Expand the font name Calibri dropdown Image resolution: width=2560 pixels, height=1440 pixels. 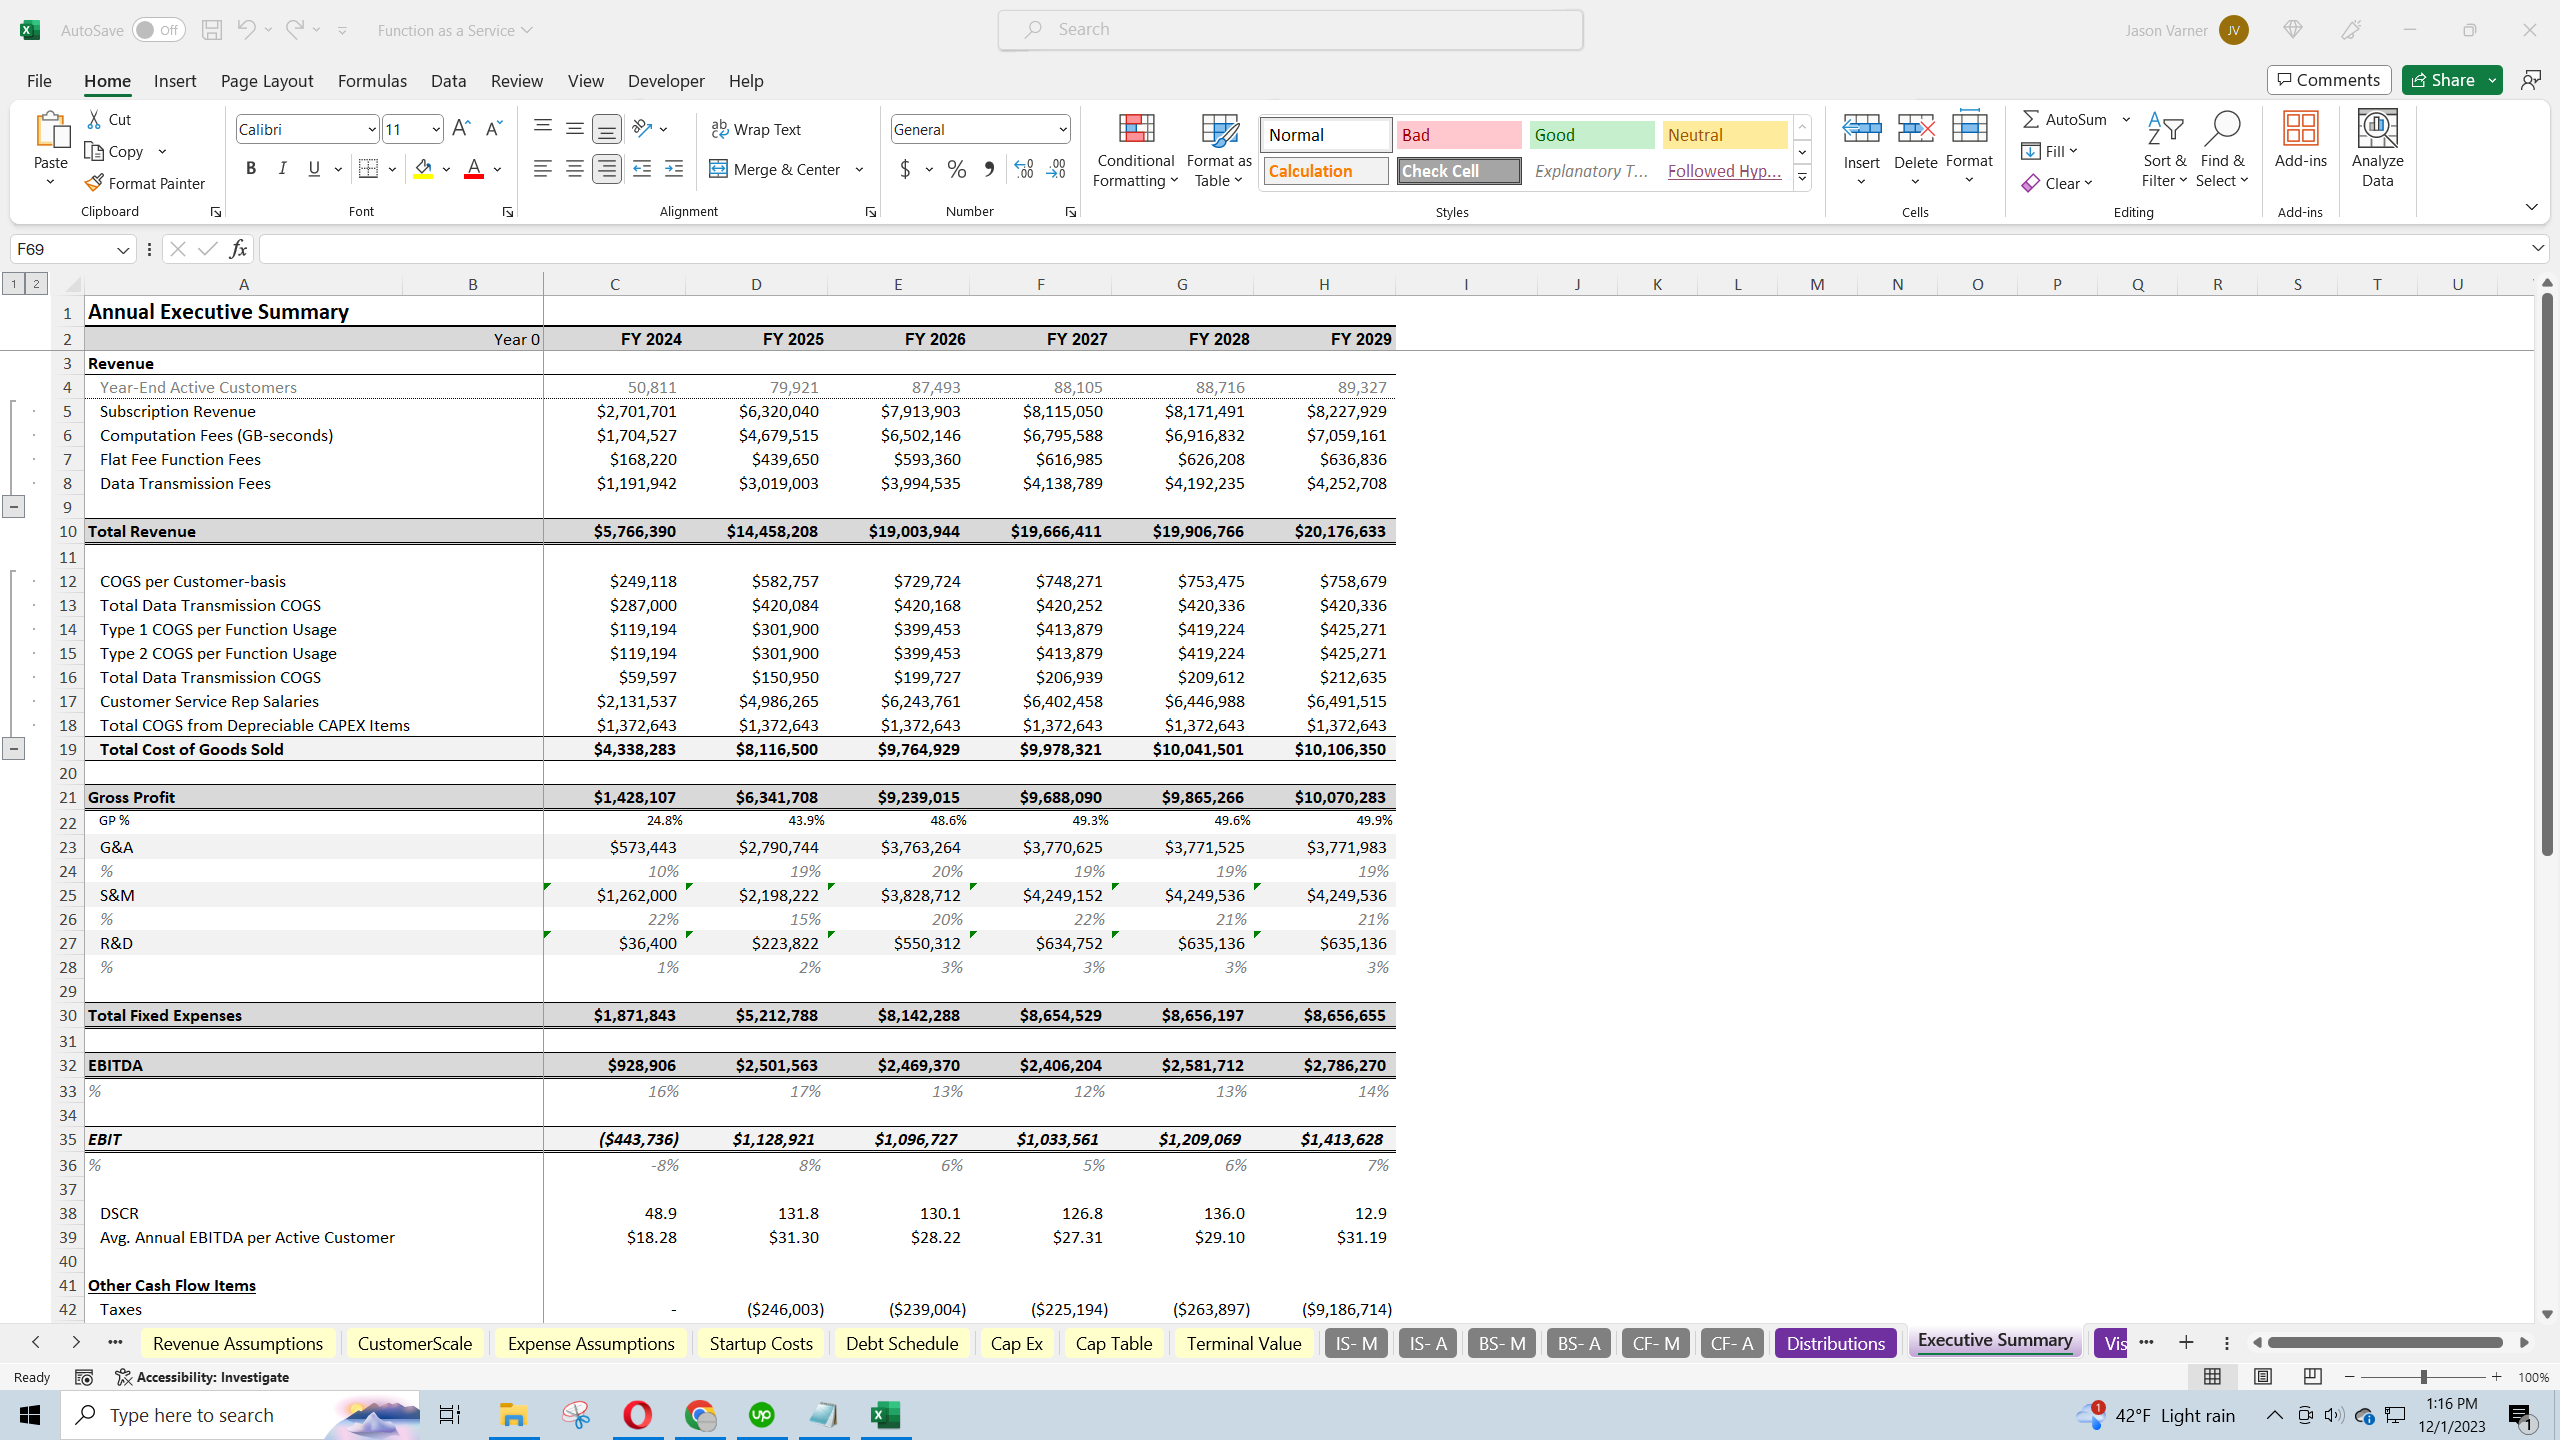371,129
